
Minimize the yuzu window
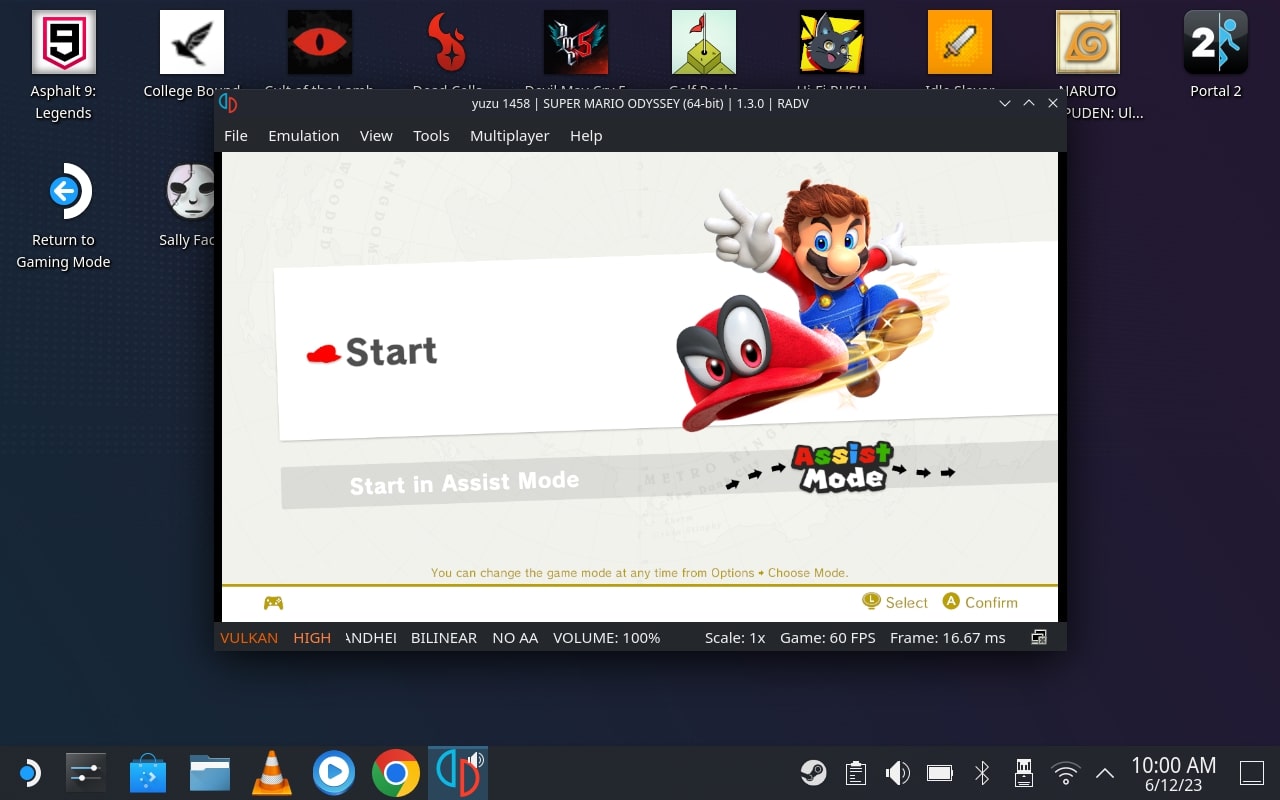pos(1004,103)
